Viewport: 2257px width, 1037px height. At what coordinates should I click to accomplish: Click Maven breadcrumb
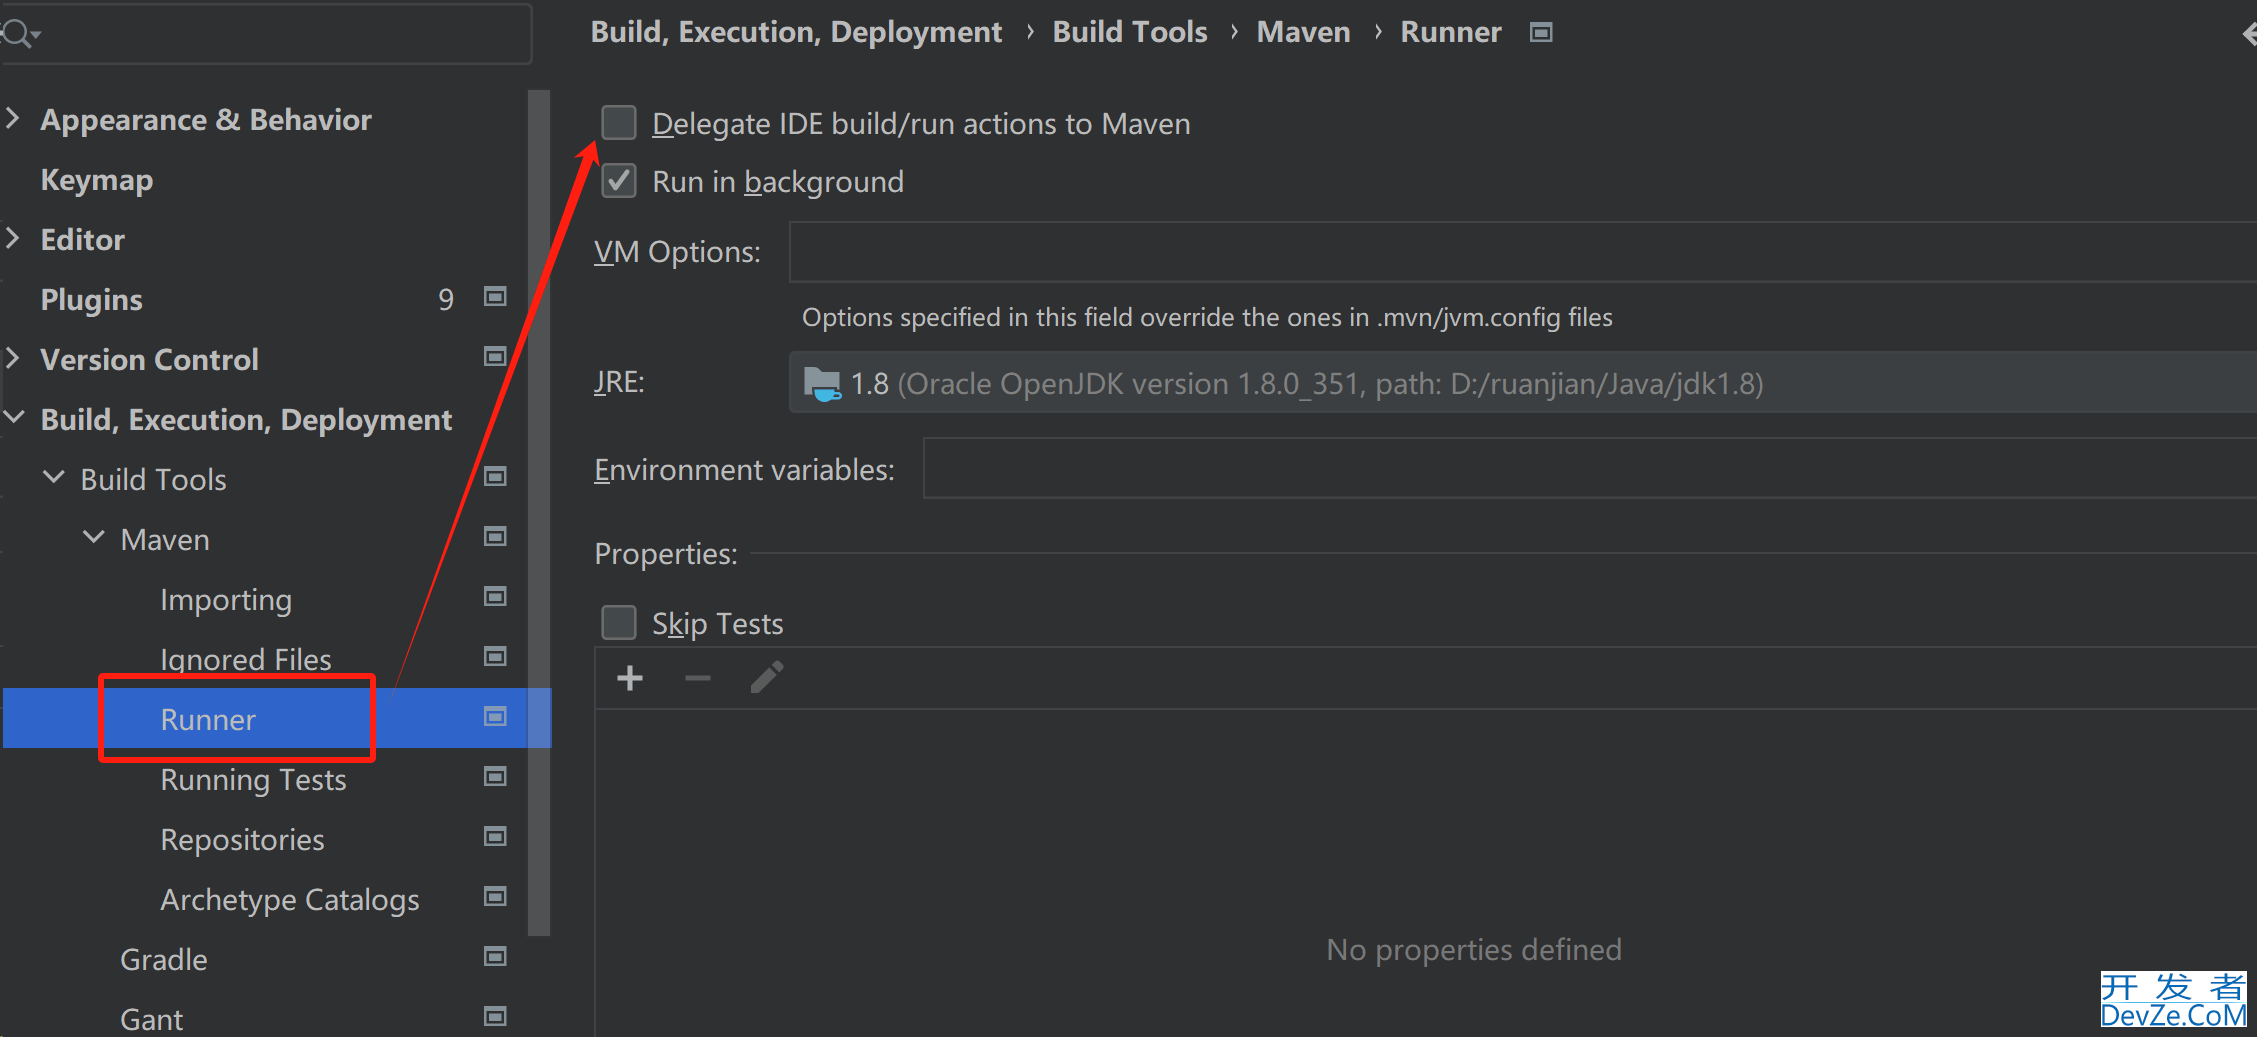coord(1303,33)
